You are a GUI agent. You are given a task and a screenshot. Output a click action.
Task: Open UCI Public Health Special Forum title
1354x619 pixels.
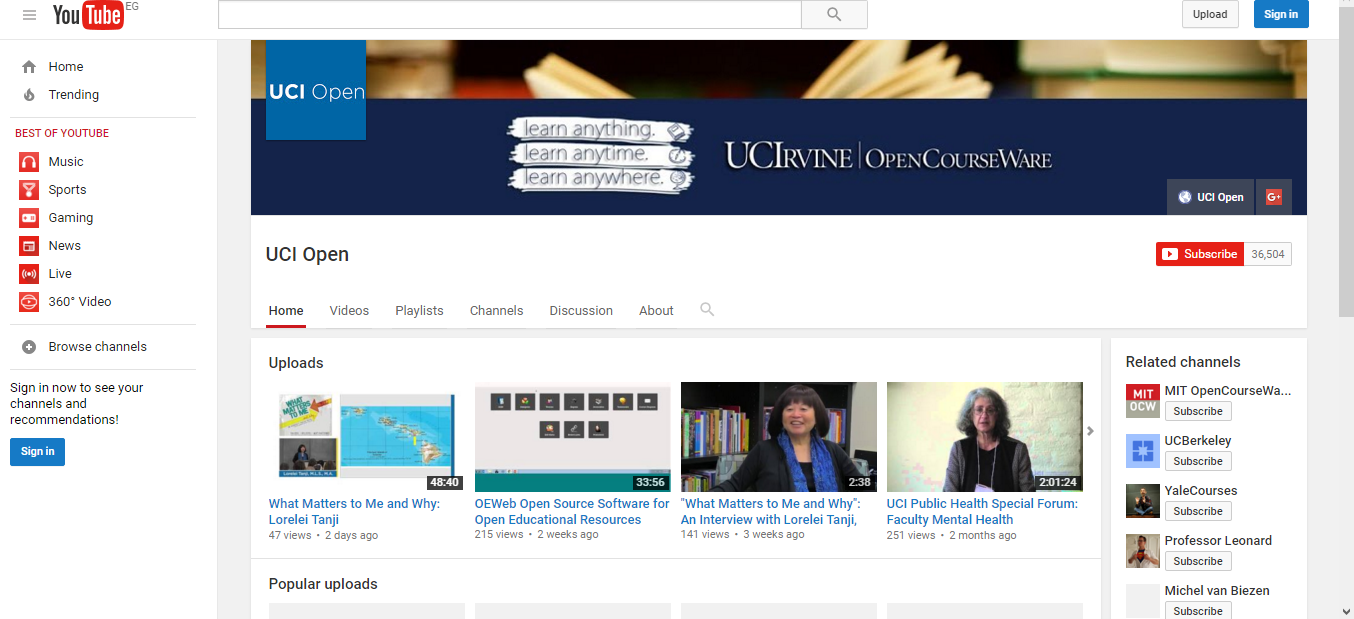click(982, 512)
